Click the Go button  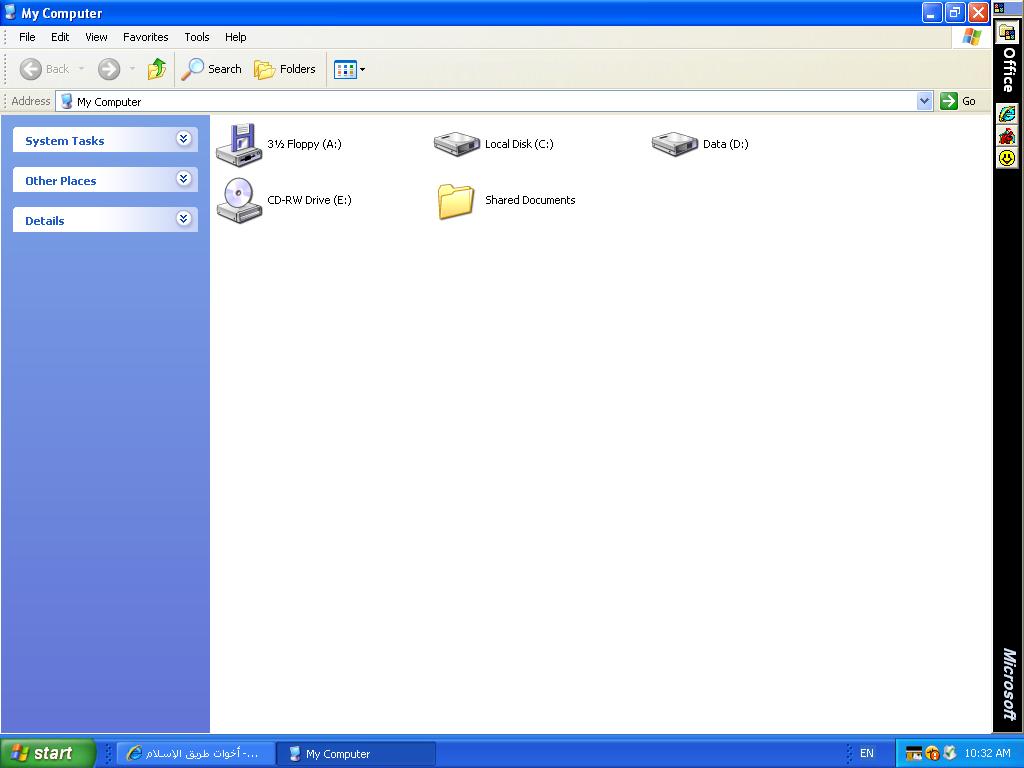pos(958,101)
